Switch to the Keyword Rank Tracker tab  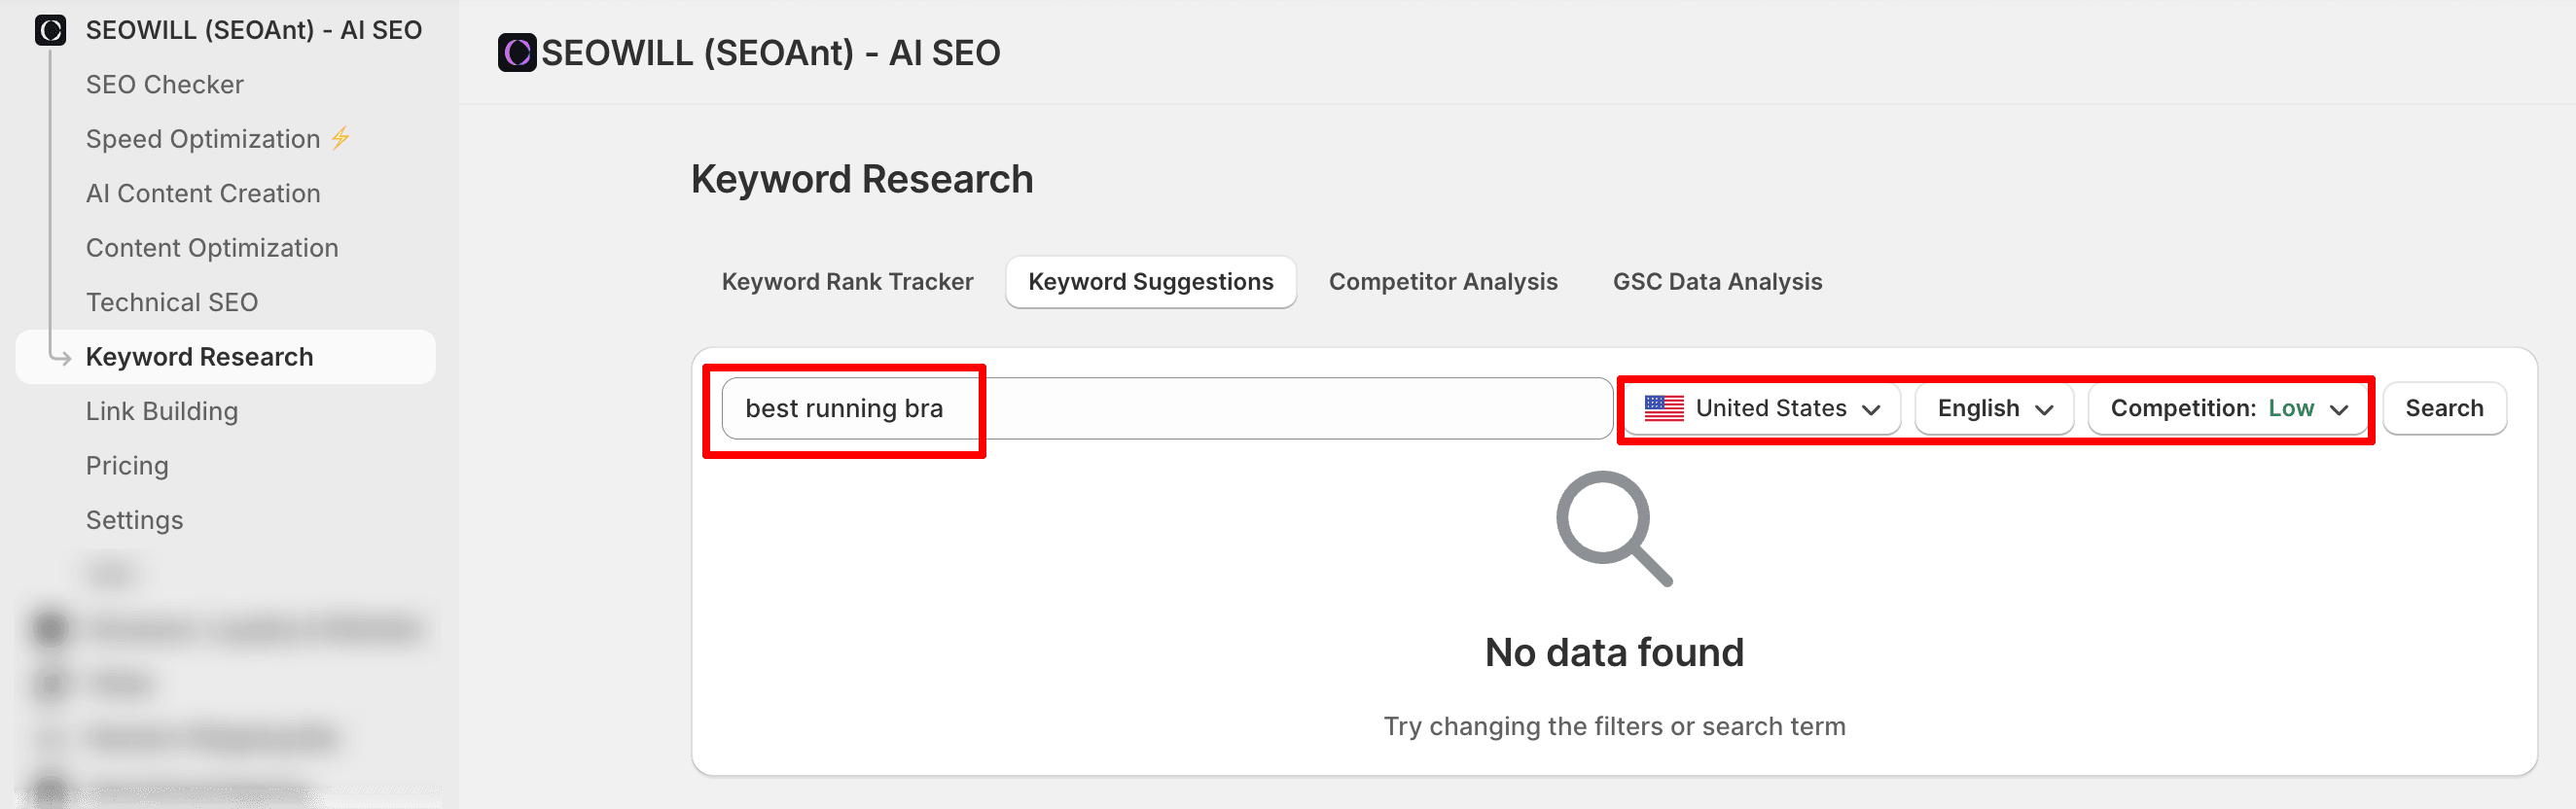tap(847, 282)
